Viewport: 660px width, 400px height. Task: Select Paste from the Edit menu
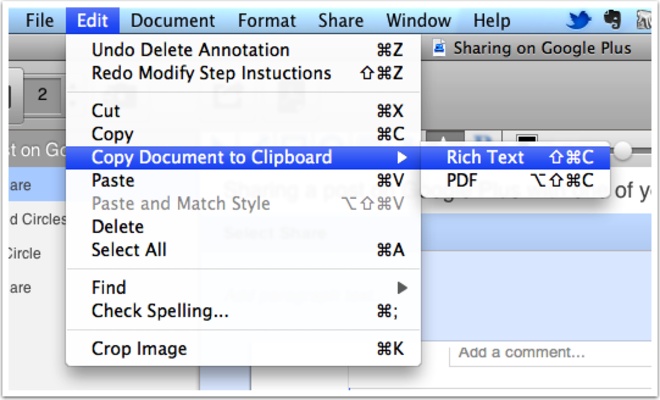click(243, 180)
